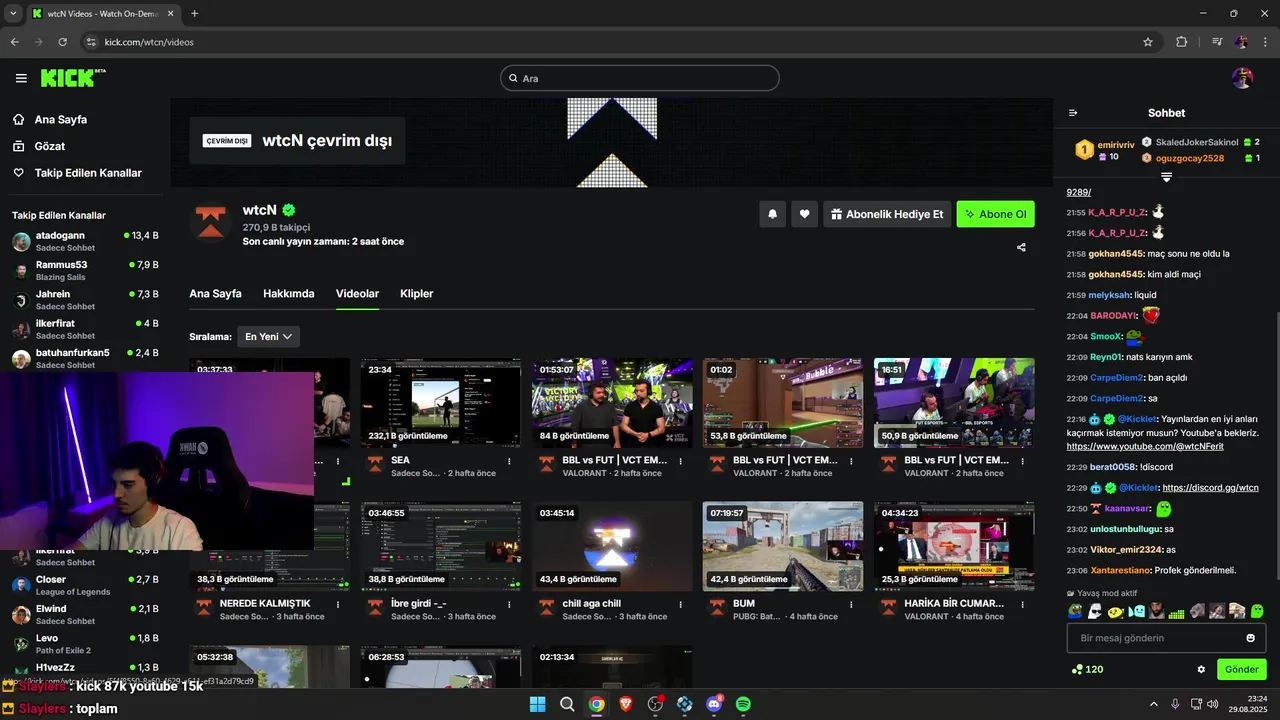Screen dimensions: 1280x720
Task: Open the 01:53:07 BBL vs FUT thumbnail
Action: pos(612,403)
